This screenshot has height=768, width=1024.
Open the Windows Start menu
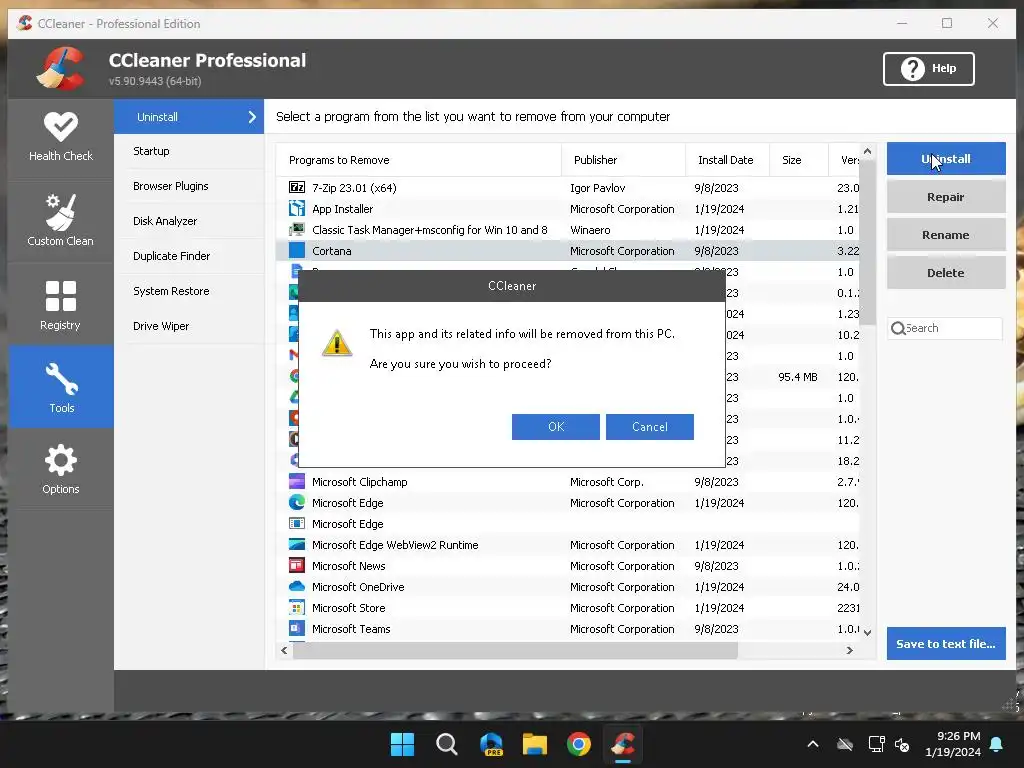point(402,744)
